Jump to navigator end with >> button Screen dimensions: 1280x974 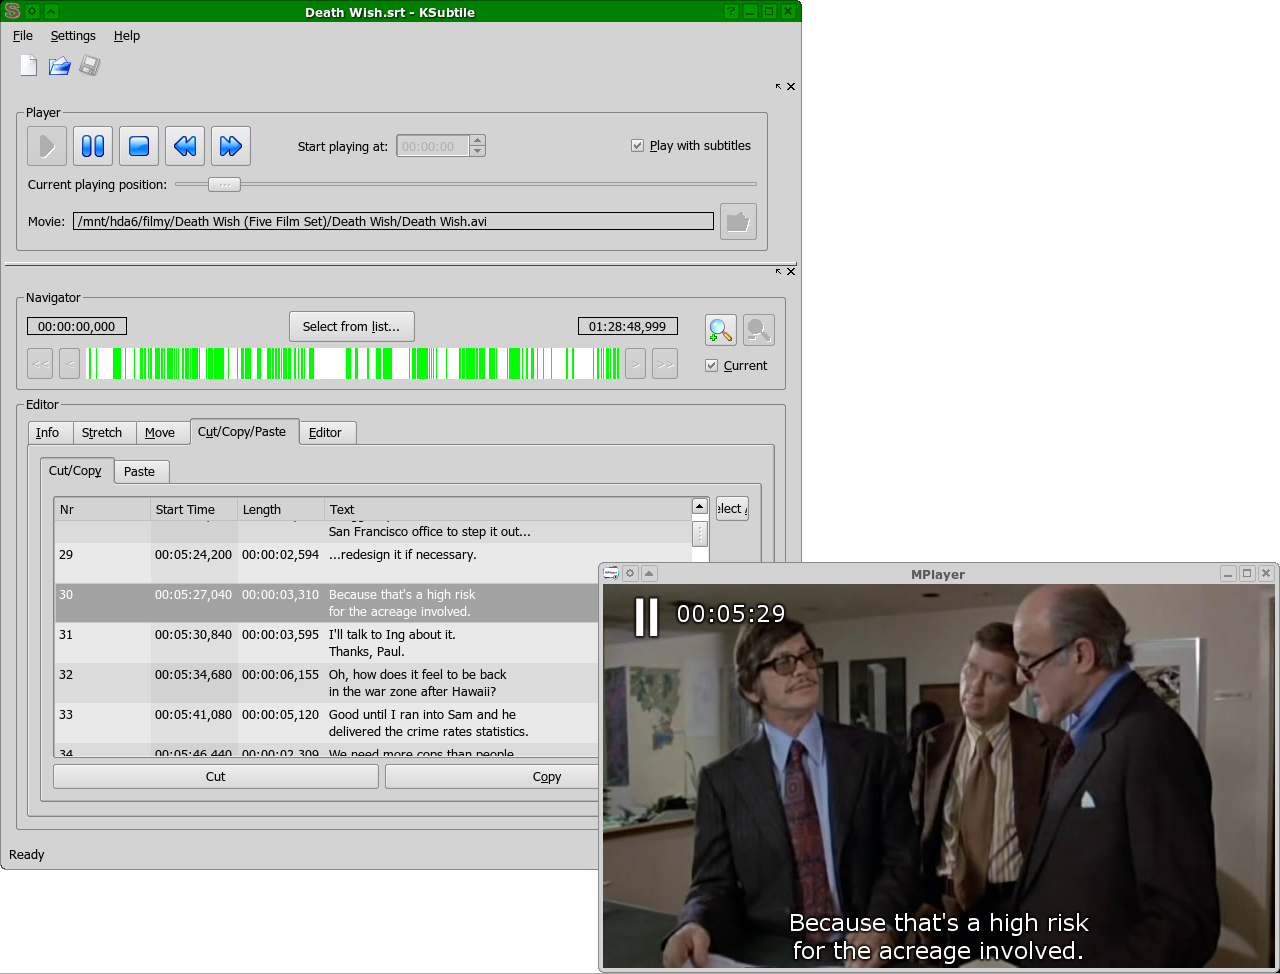665,363
